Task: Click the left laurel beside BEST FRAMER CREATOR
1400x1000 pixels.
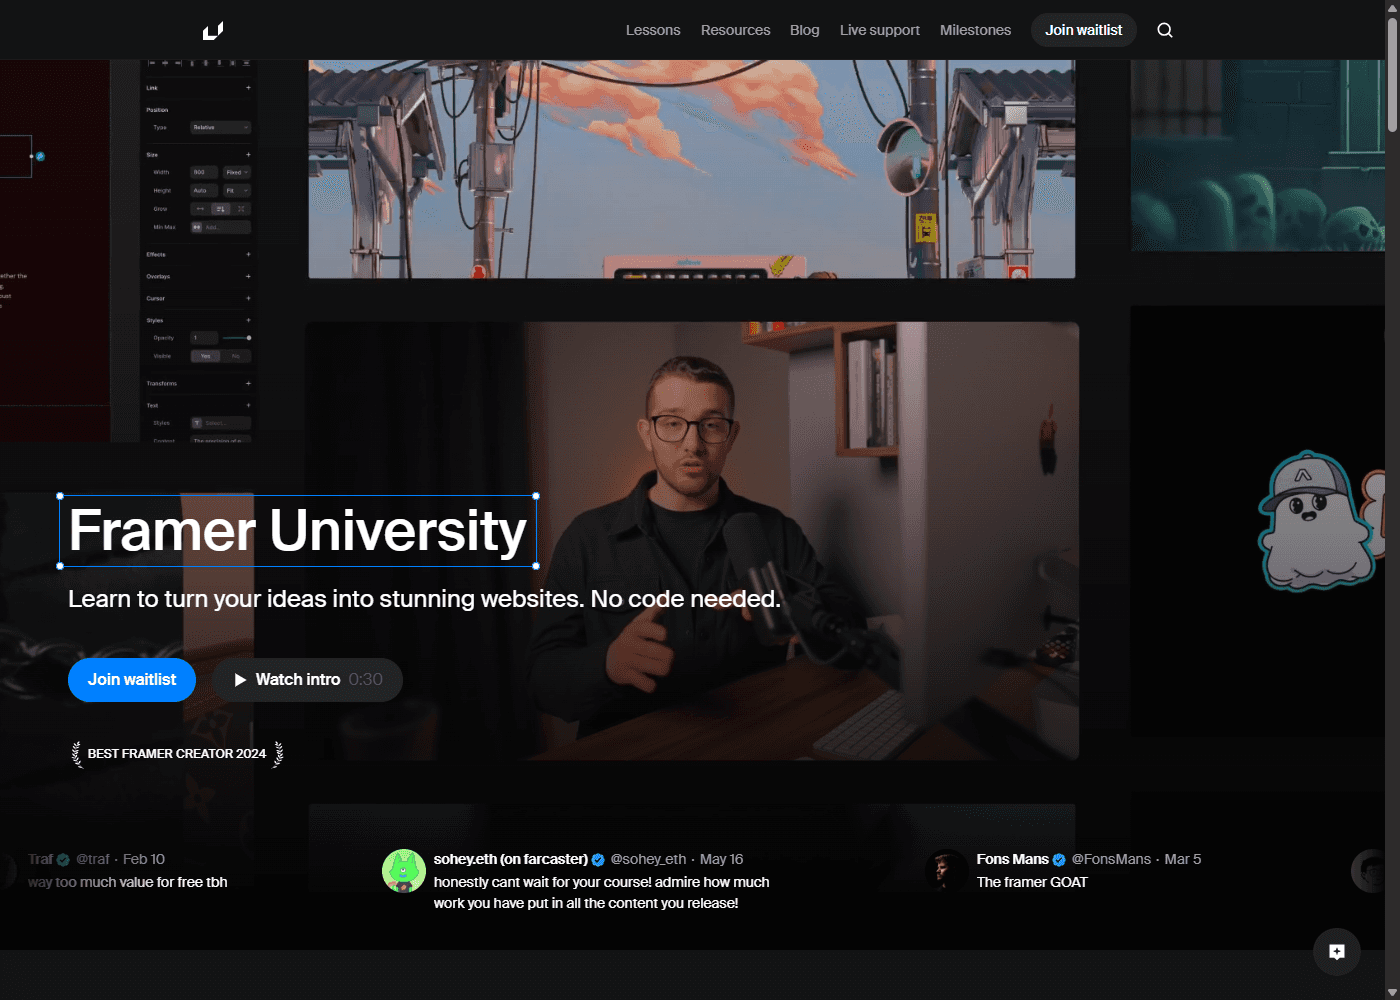Action: click(77, 754)
